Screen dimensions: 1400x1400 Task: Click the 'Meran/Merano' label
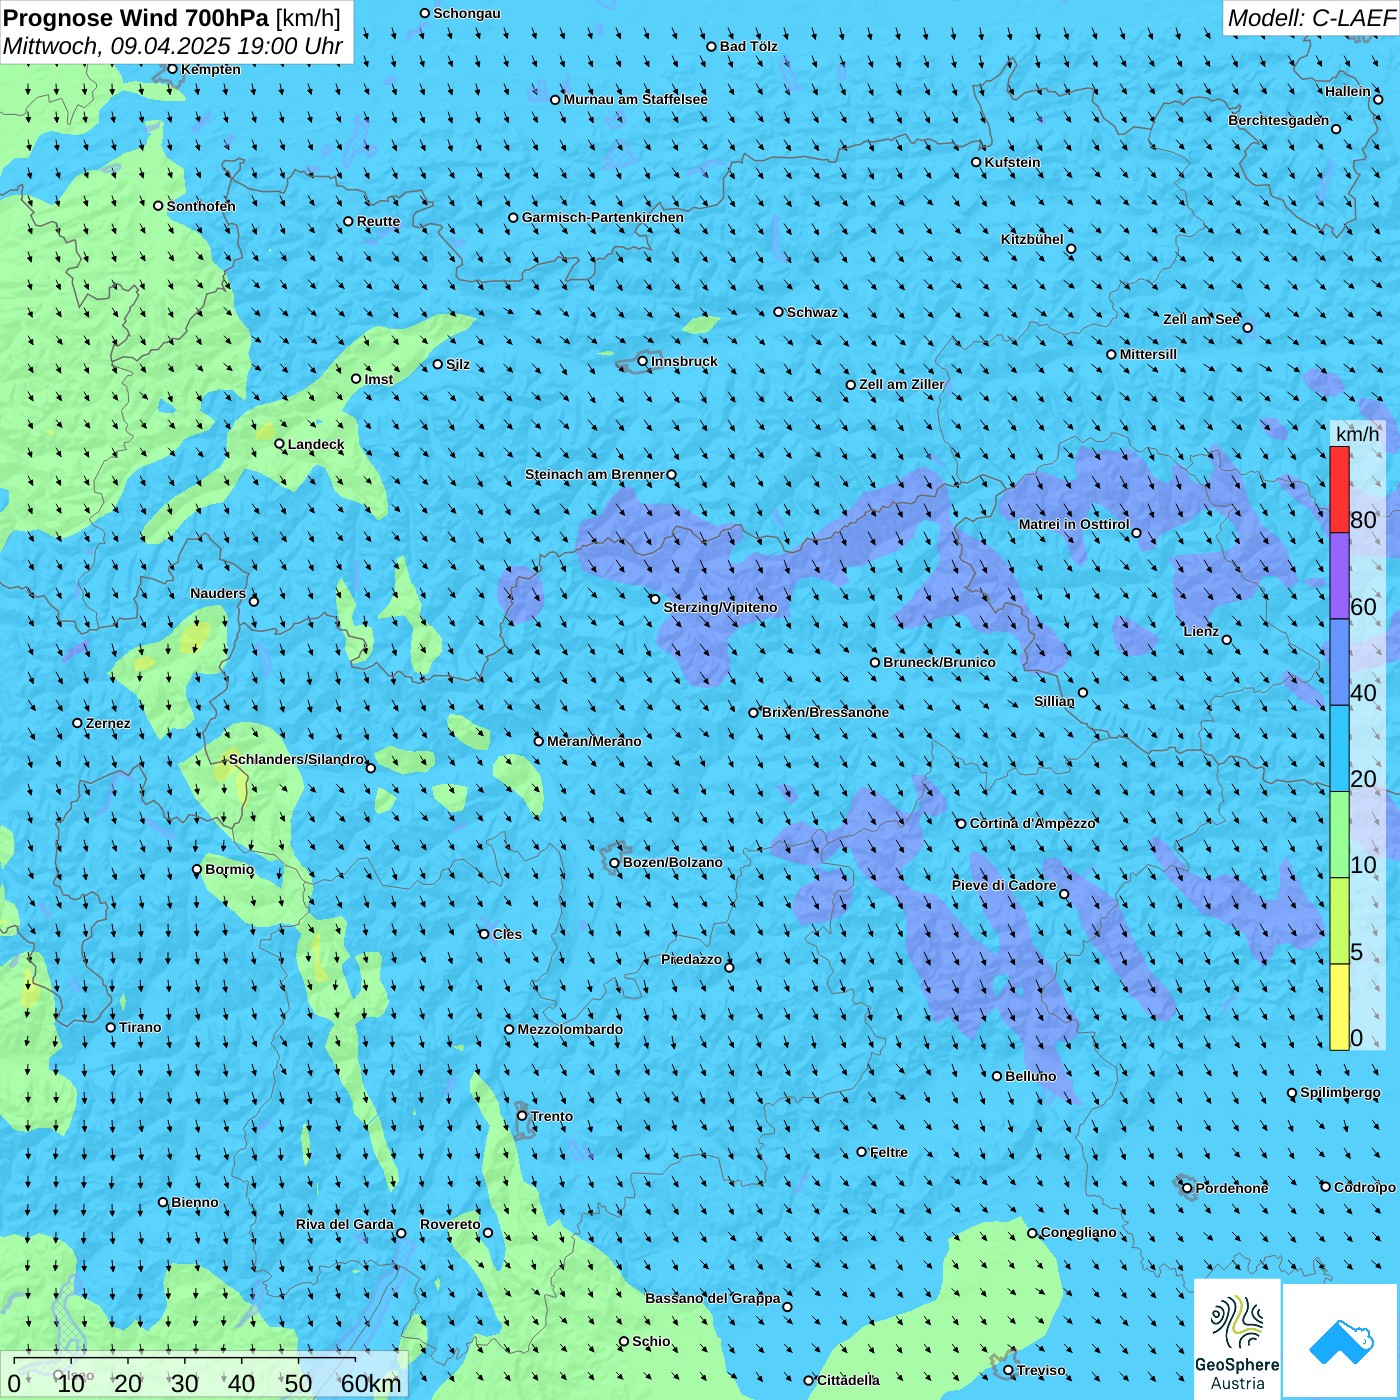[595, 741]
